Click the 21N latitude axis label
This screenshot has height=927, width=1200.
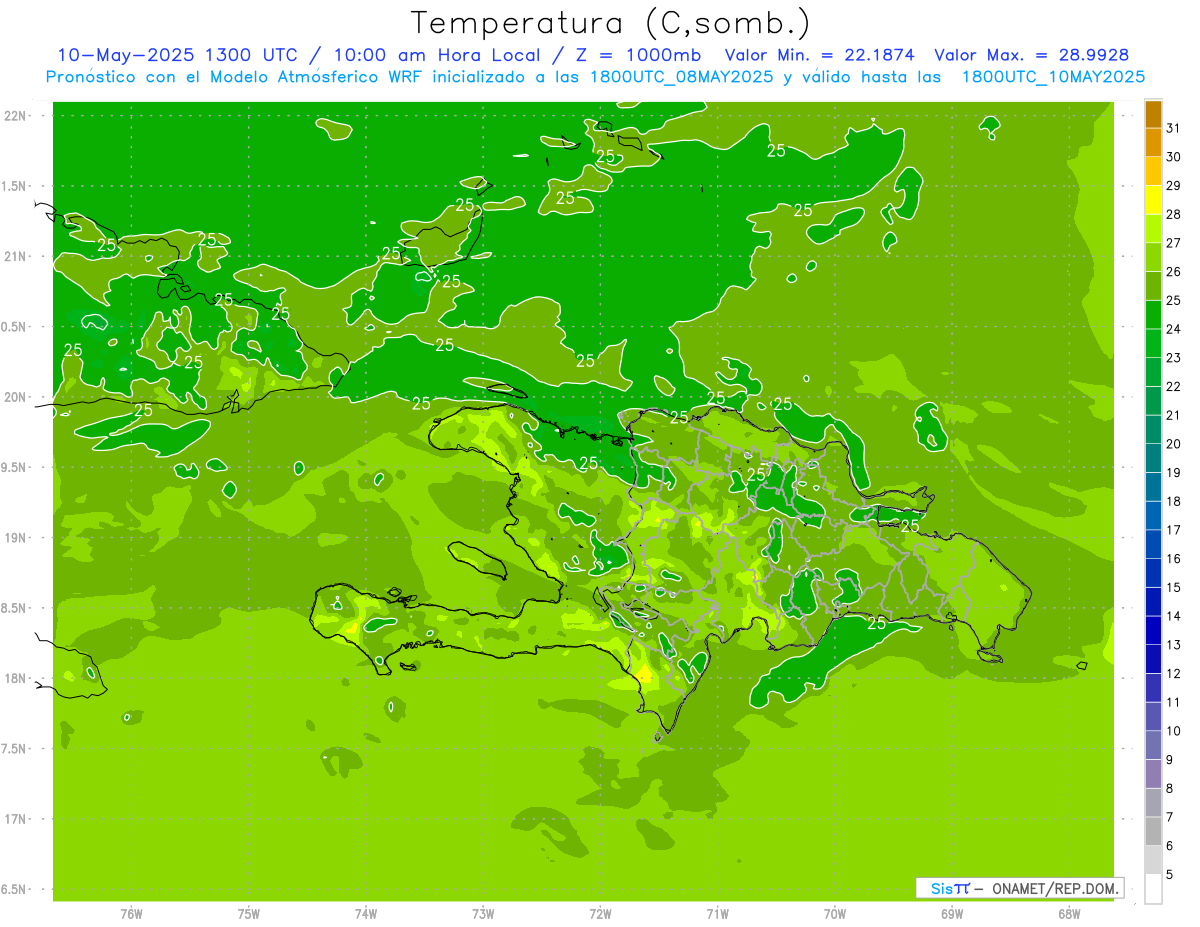[16, 256]
